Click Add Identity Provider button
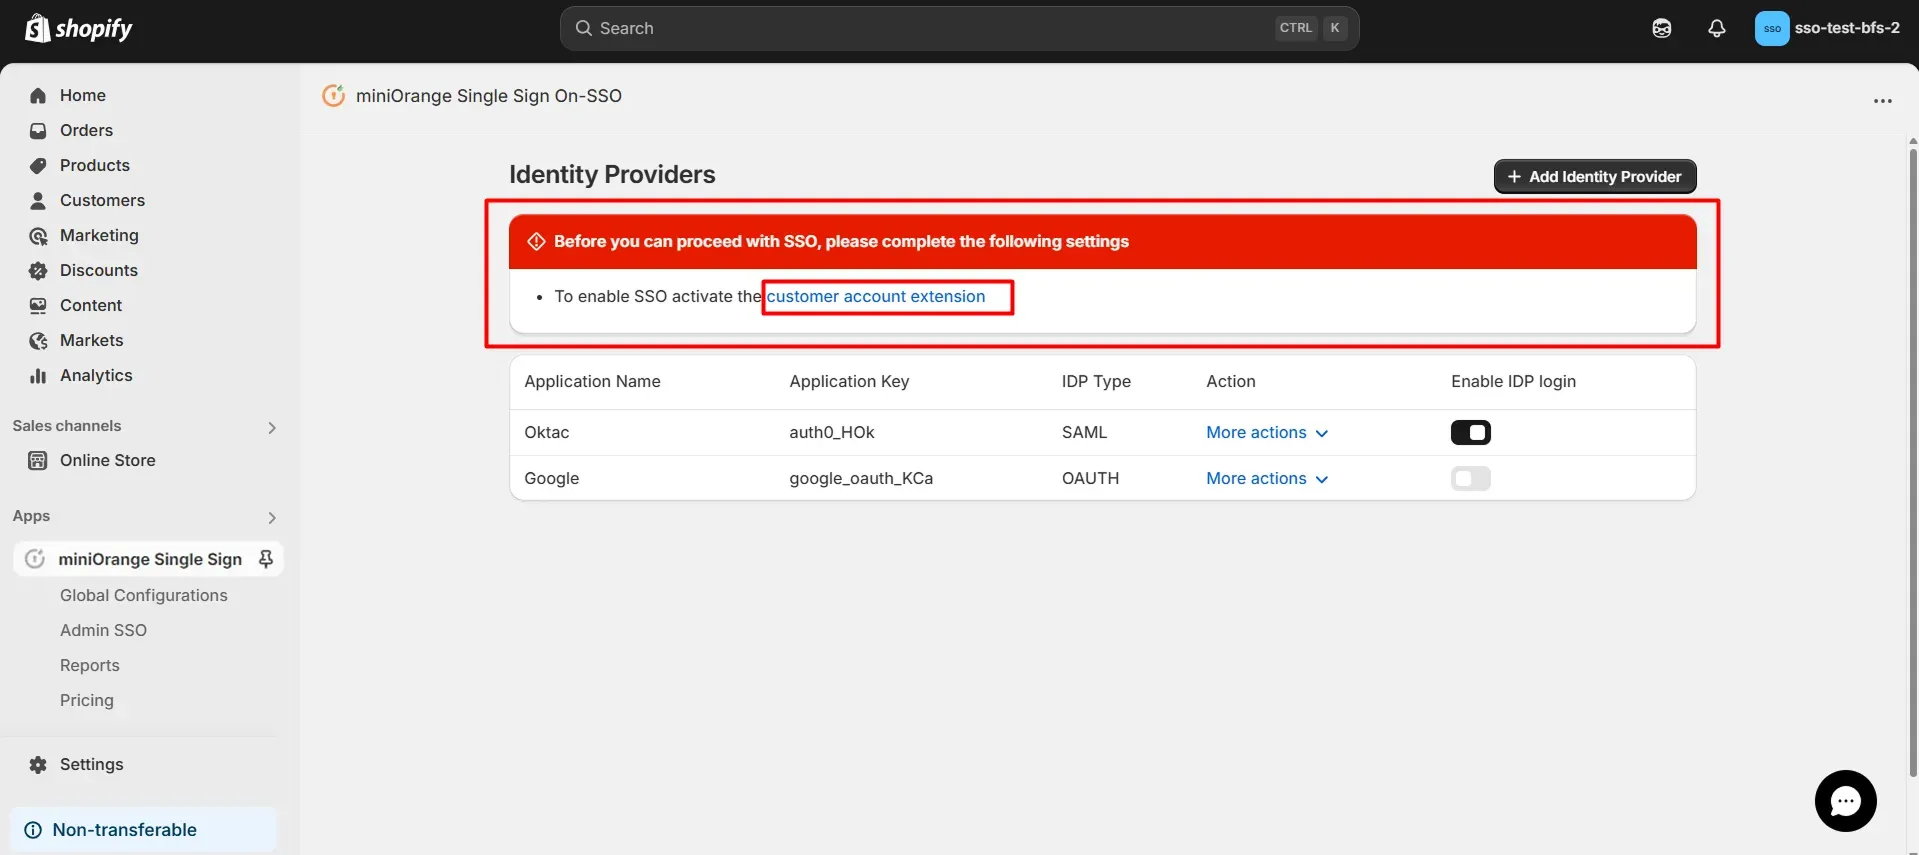This screenshot has width=1919, height=855. click(1595, 176)
